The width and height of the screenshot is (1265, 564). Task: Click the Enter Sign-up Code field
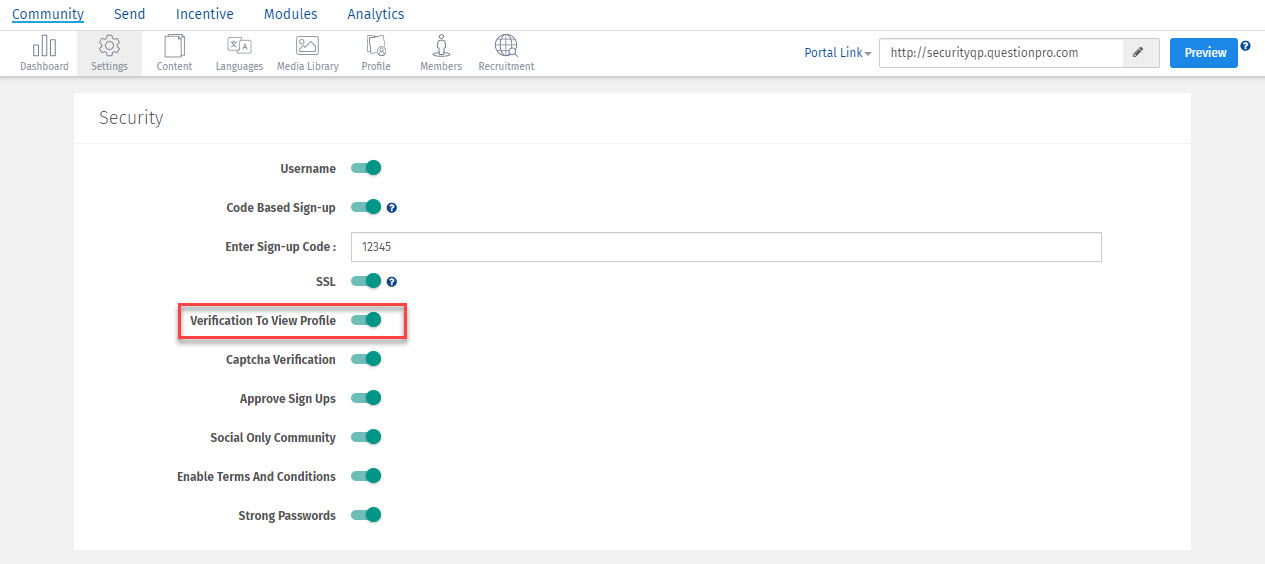pyautogui.click(x=726, y=247)
